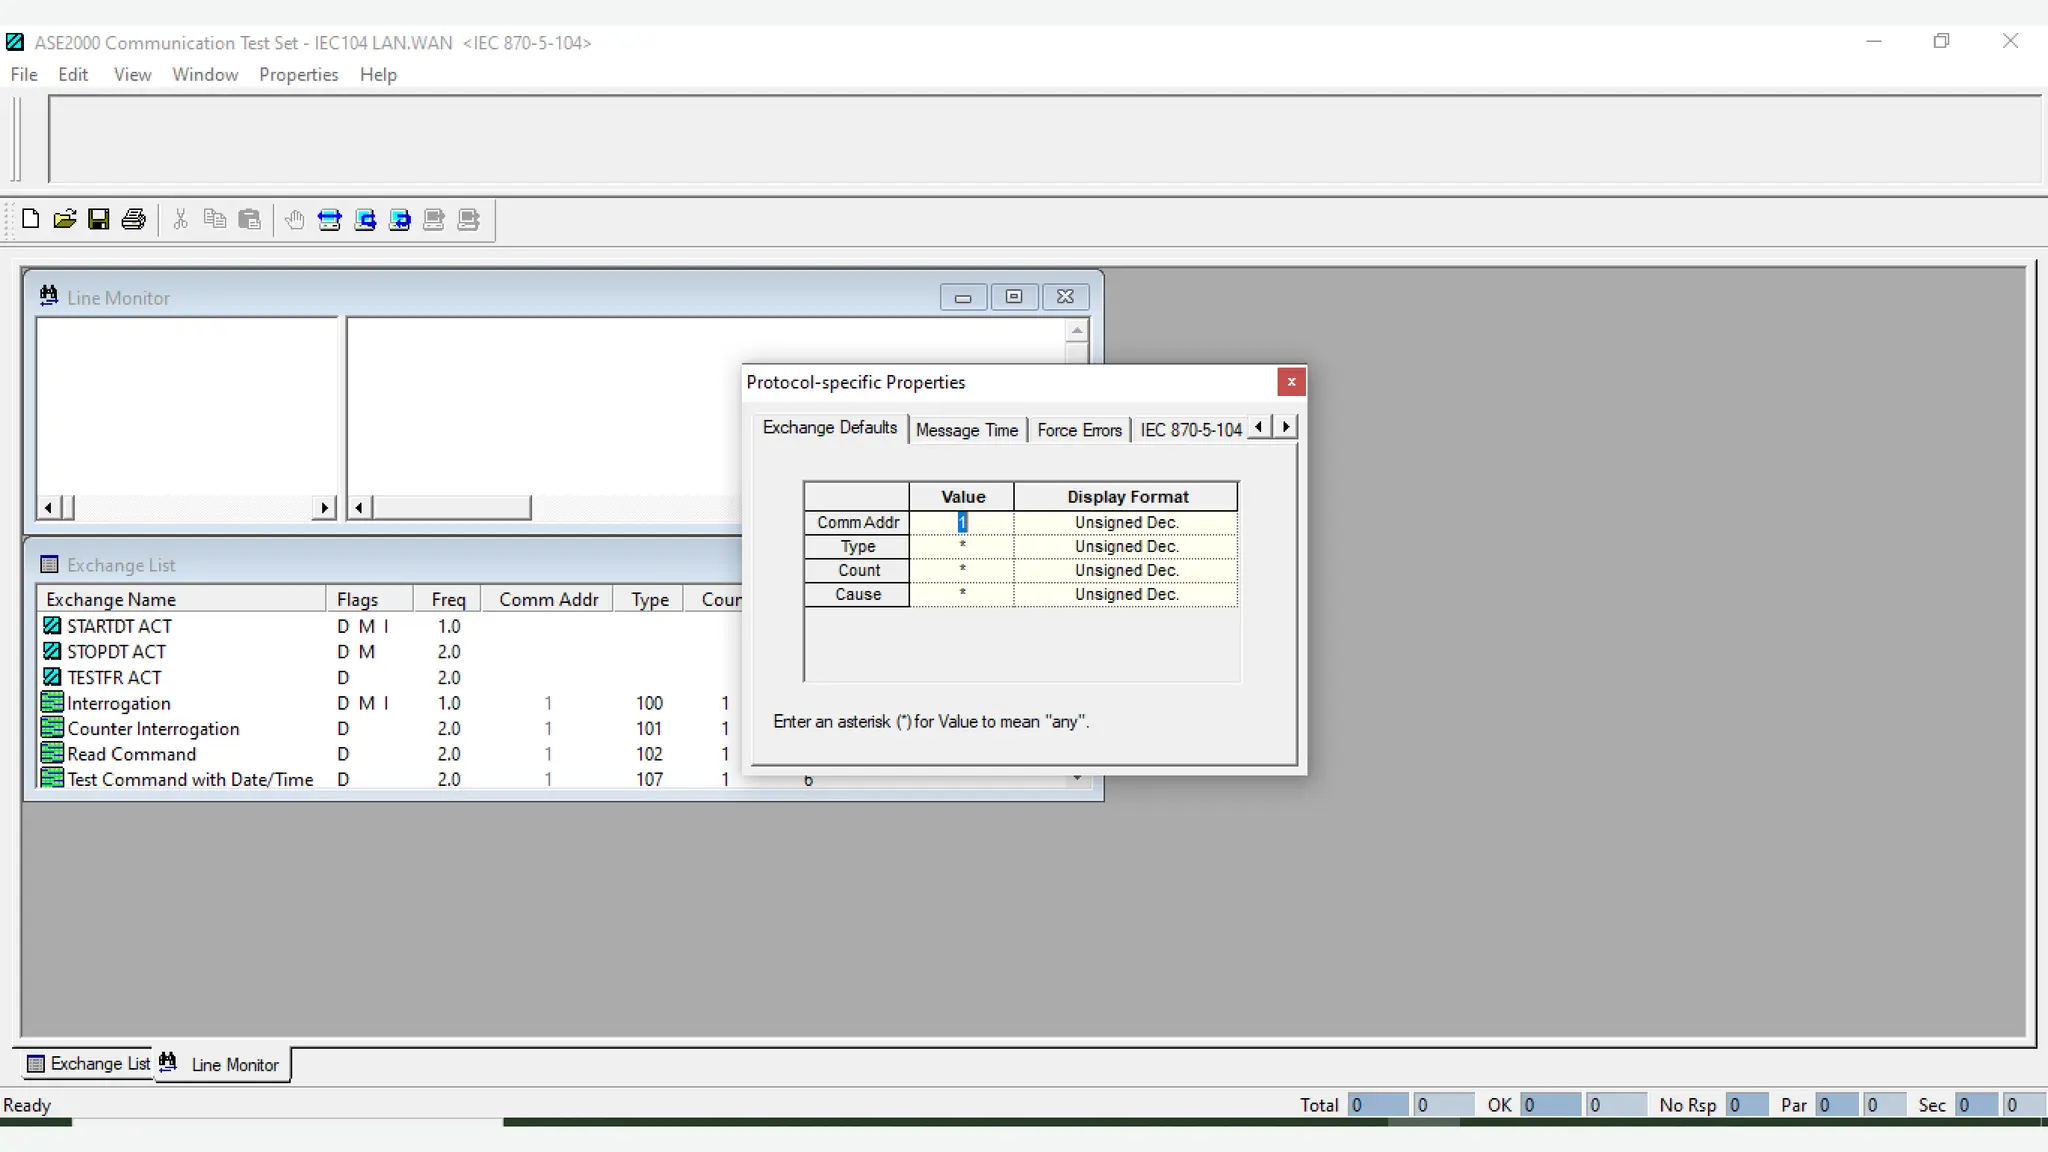Viewport: 2048px width, 1152px height.
Task: Close the Protocol-specific Properties dialog
Action: (1291, 382)
